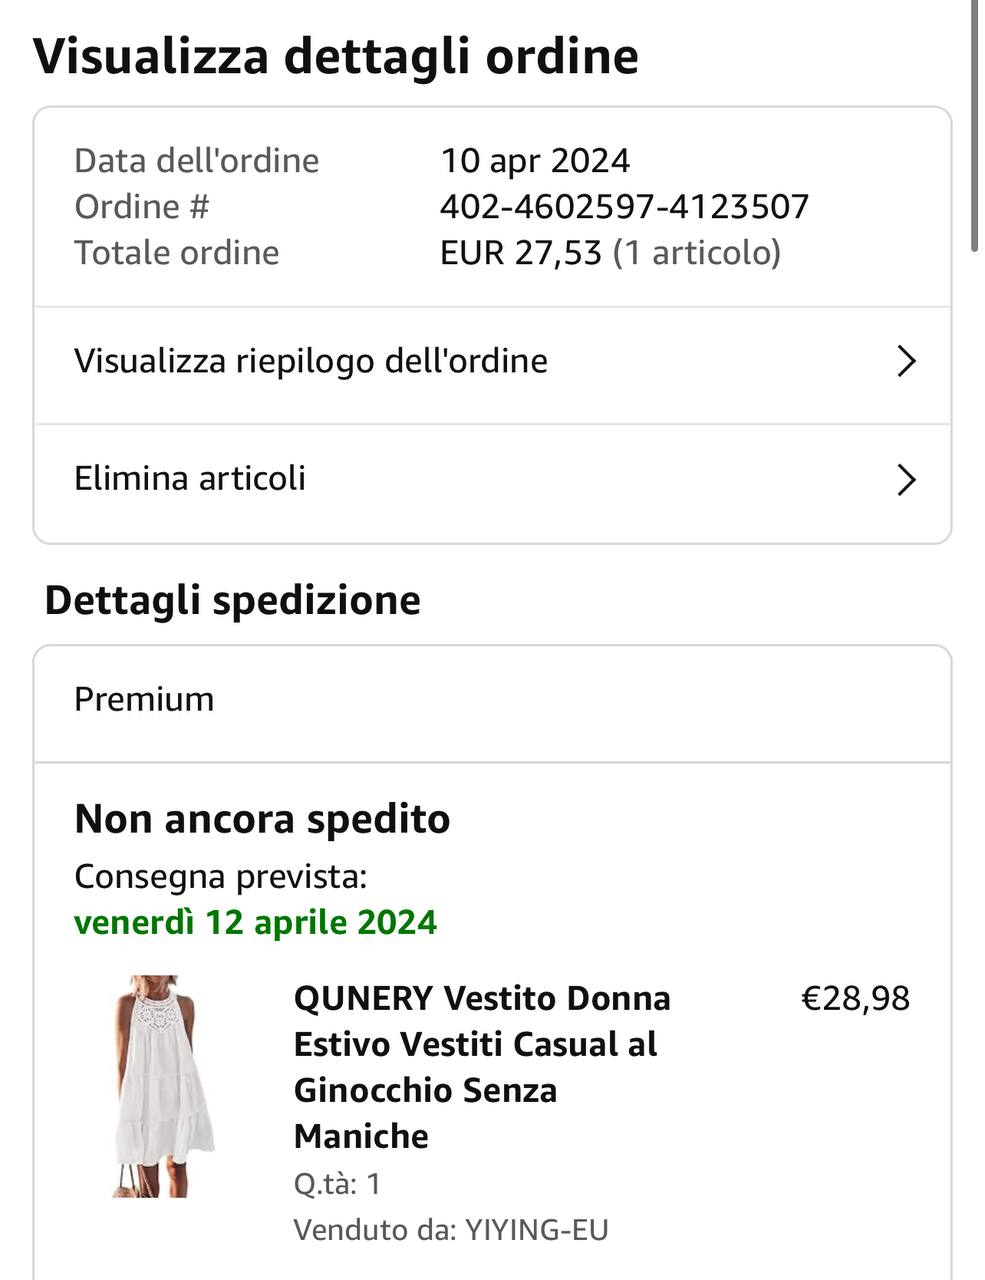
Task: Click the item price €28,98
Action: [x=856, y=998]
